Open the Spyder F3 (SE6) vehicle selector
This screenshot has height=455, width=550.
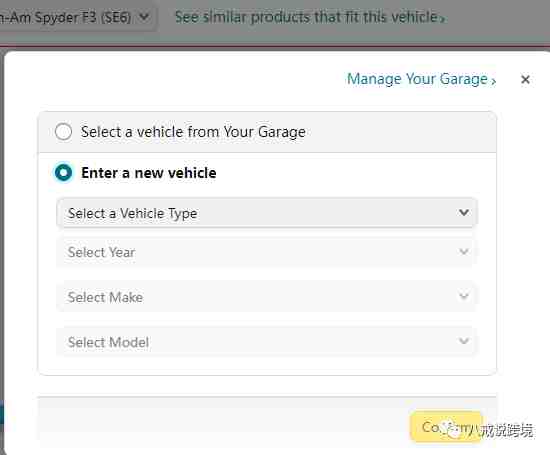coord(76,17)
